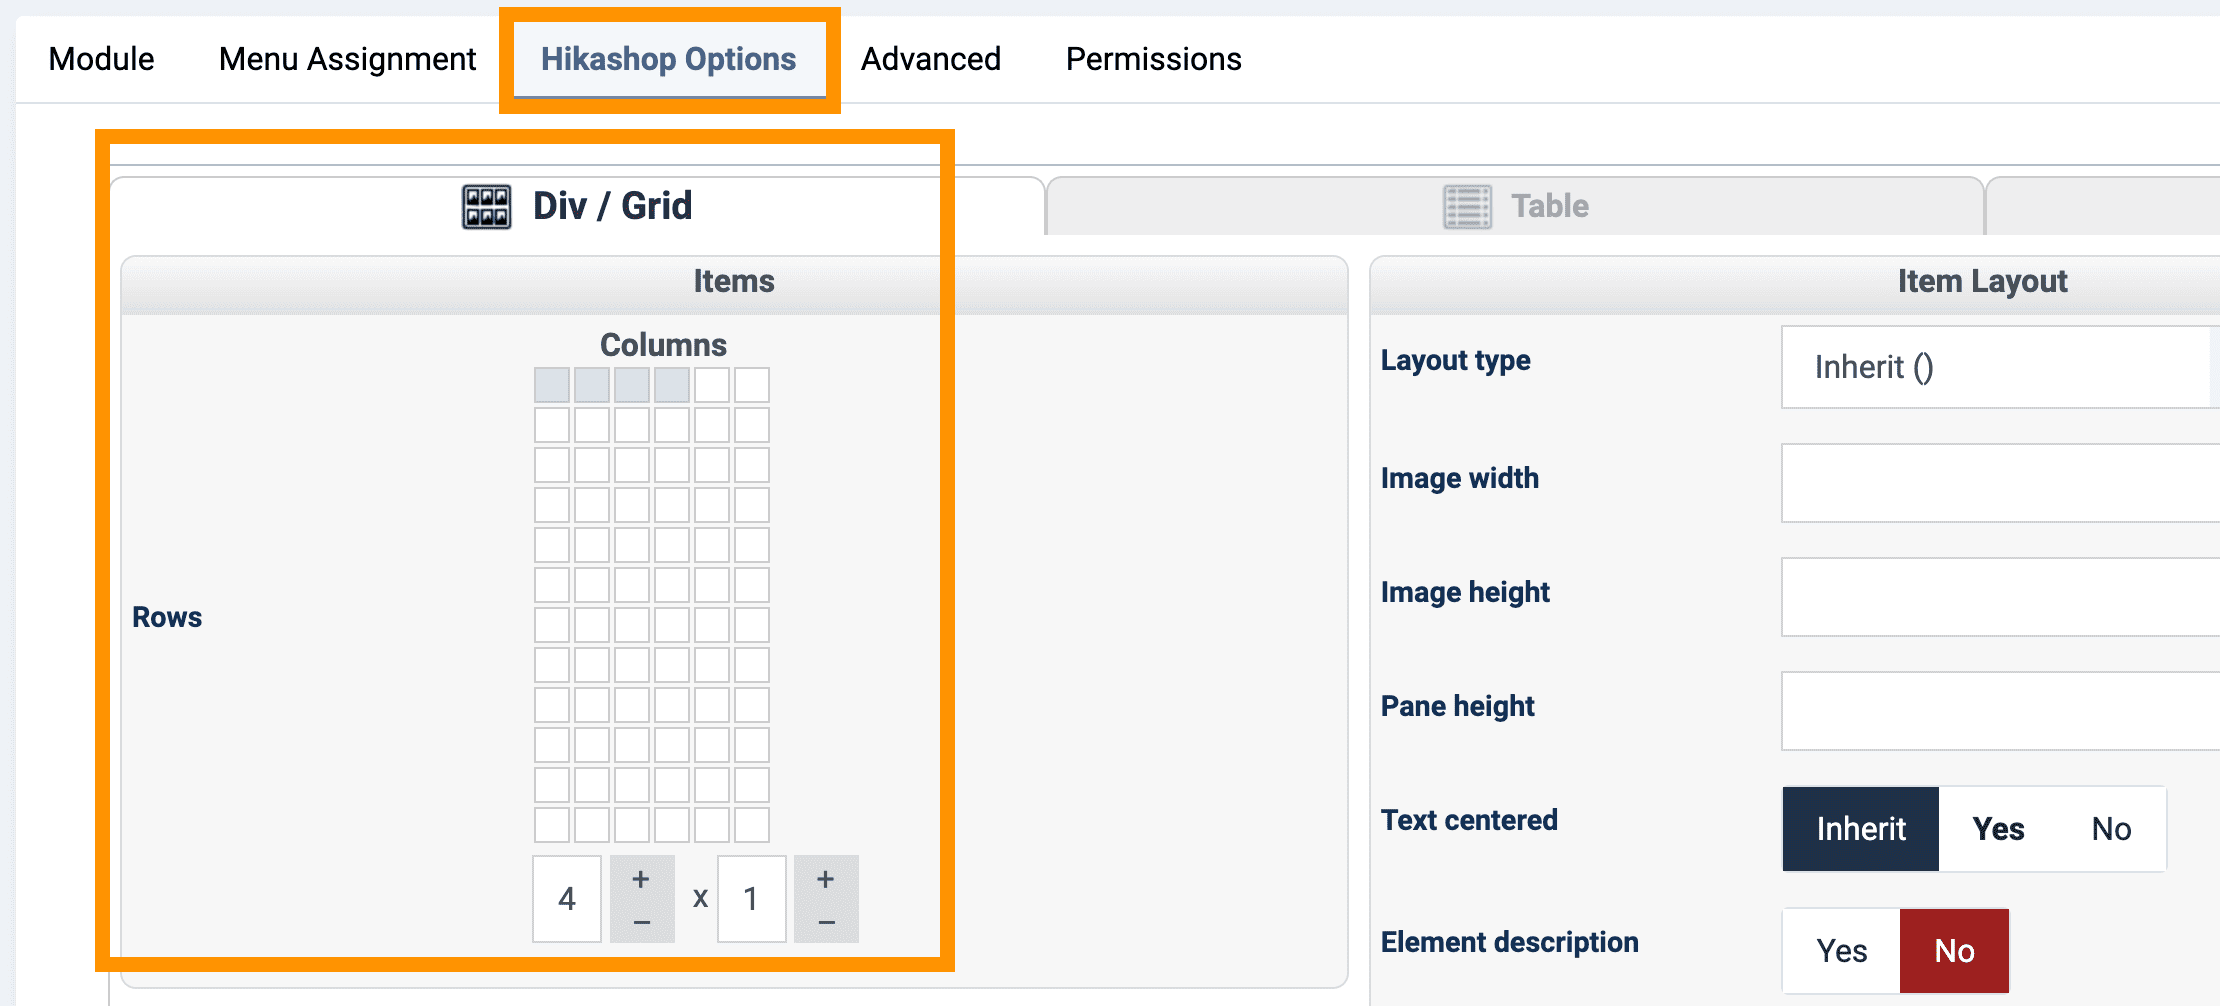The image size is (2220, 1006).
Task: Decrease the rows count with minus
Action: [826, 922]
